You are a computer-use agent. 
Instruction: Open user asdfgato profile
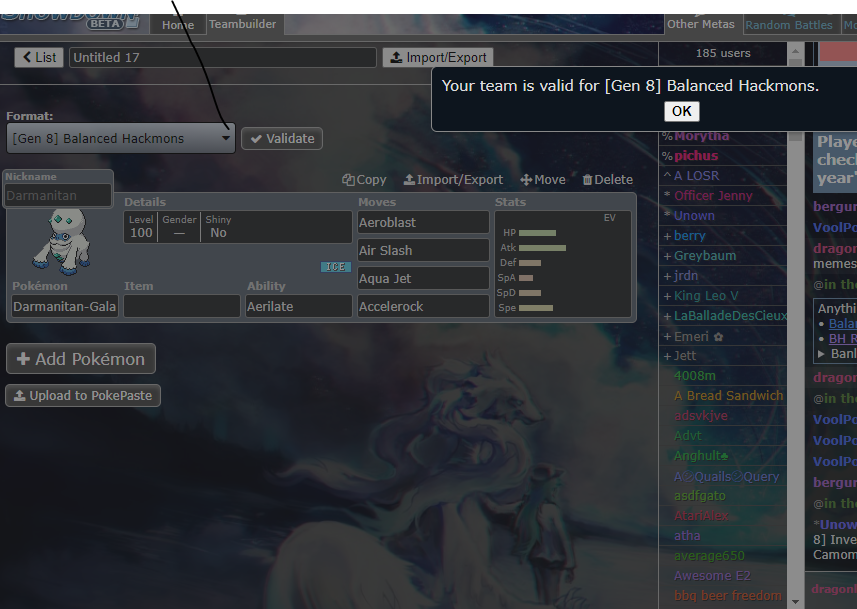coord(700,496)
